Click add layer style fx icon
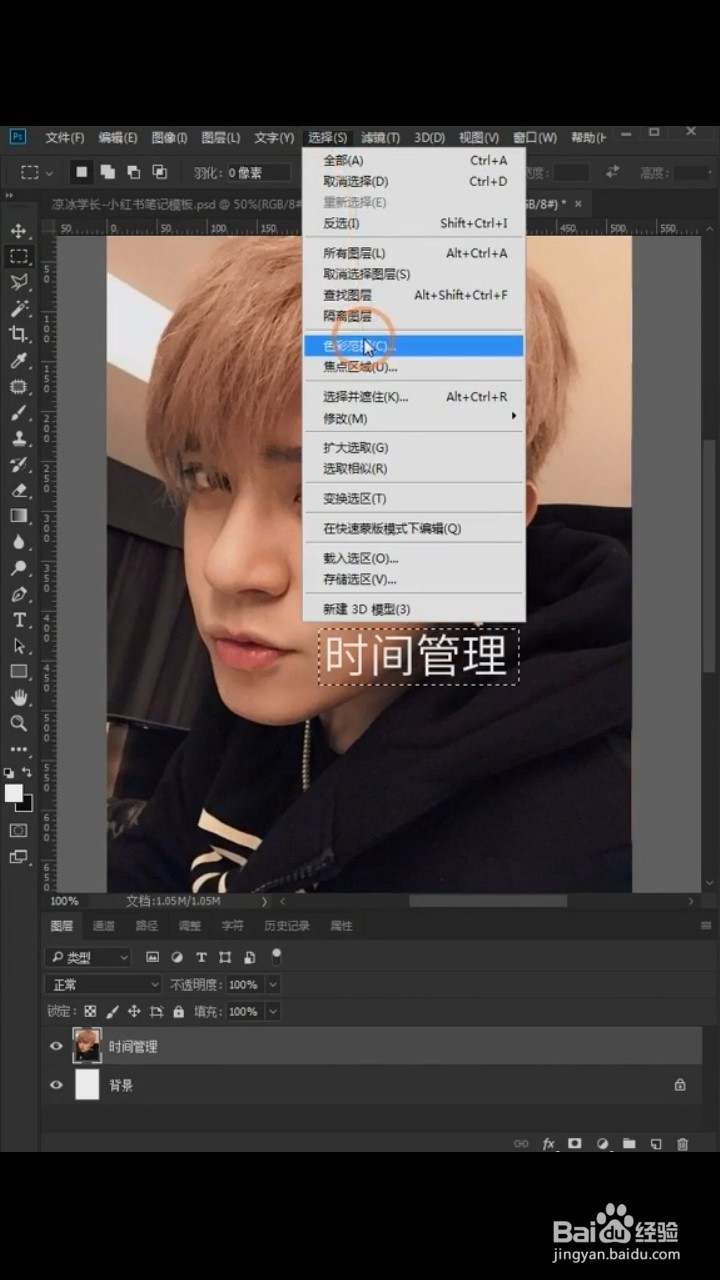 [x=548, y=1143]
